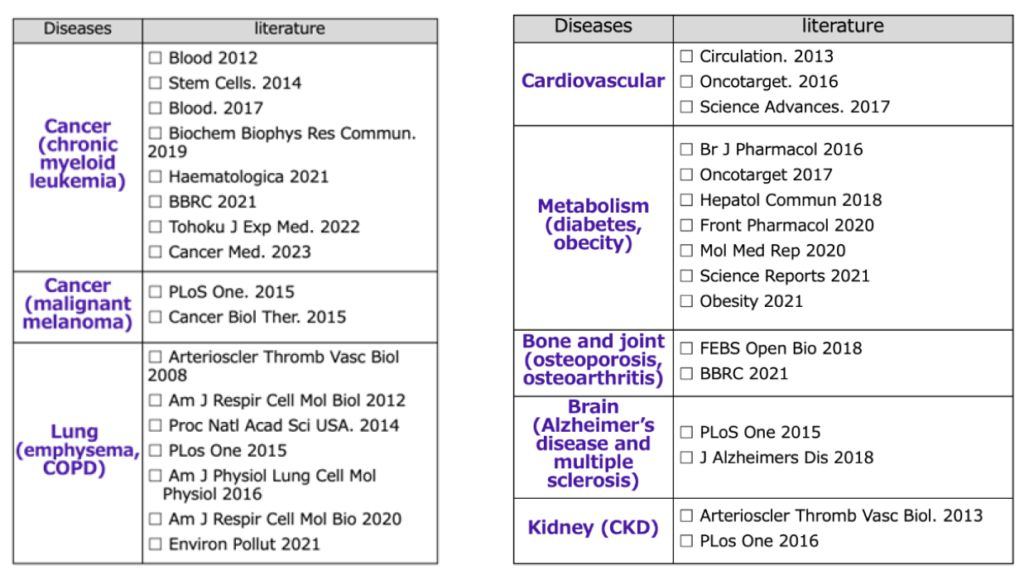Check the Circulation. 2013 checkbox
Viewport: 1024px width, 575px height.
point(686,57)
